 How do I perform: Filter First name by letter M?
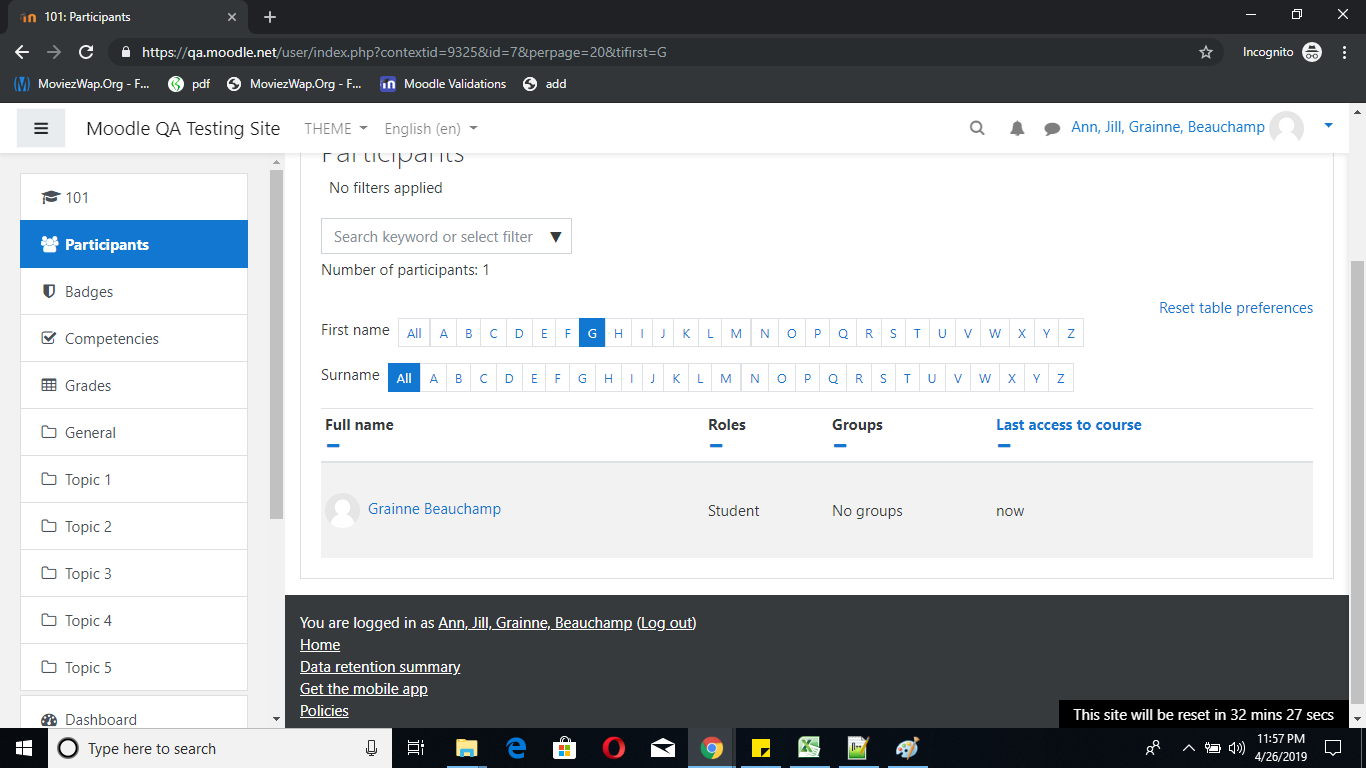pyautogui.click(x=736, y=333)
